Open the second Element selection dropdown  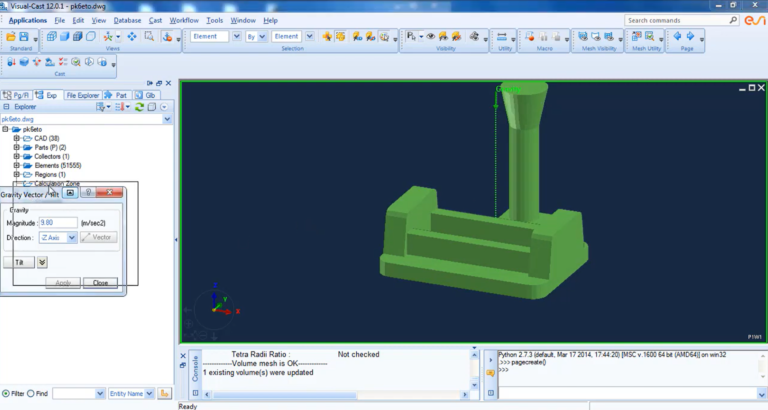pos(310,37)
